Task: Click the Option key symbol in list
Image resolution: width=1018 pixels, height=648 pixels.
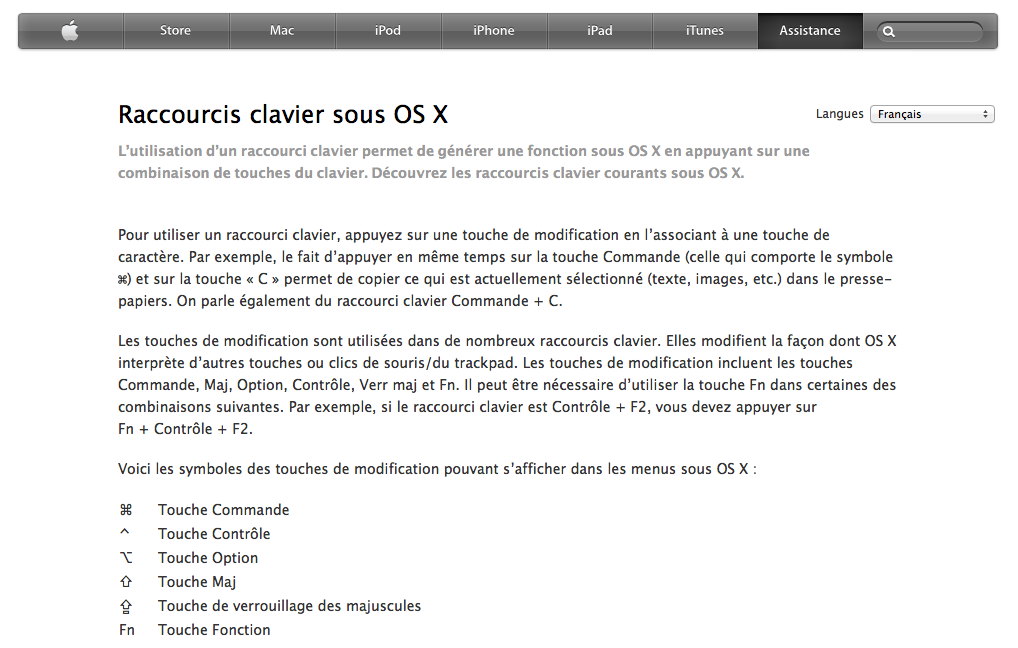Action: 126,558
